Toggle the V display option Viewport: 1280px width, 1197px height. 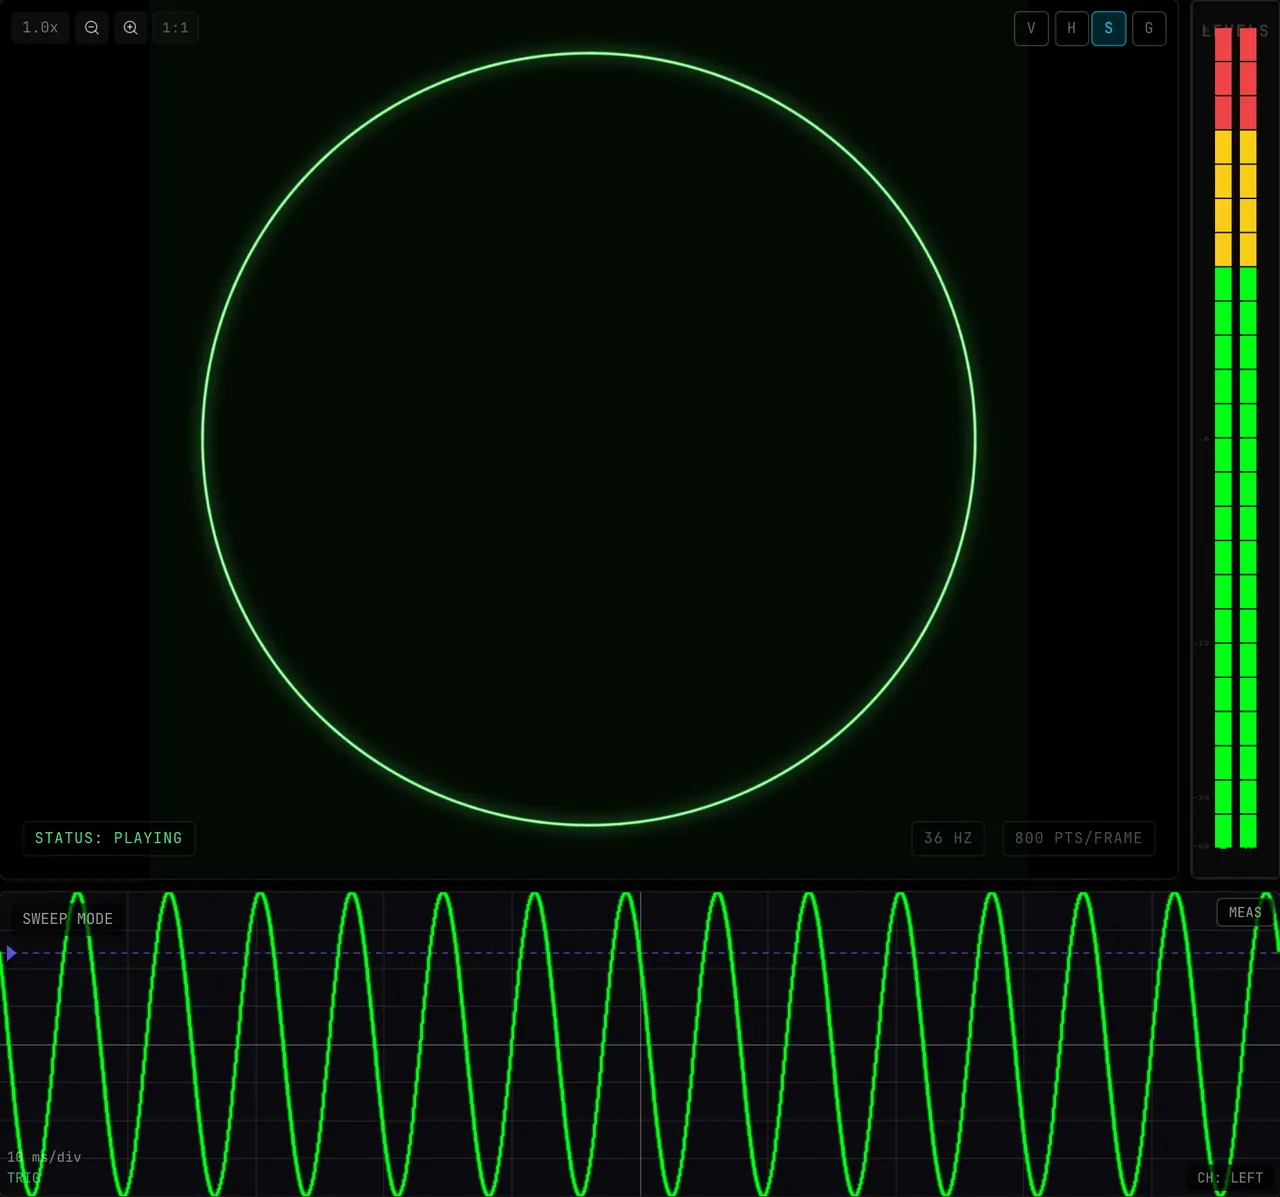1031,28
